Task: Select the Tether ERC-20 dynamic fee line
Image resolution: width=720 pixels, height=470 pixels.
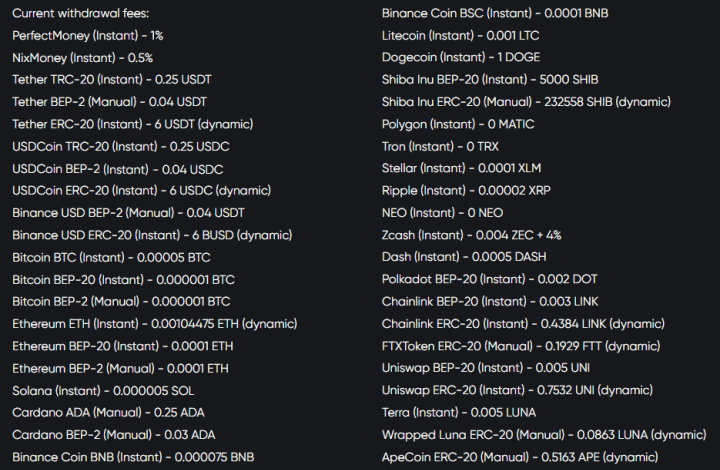Action: coord(132,124)
